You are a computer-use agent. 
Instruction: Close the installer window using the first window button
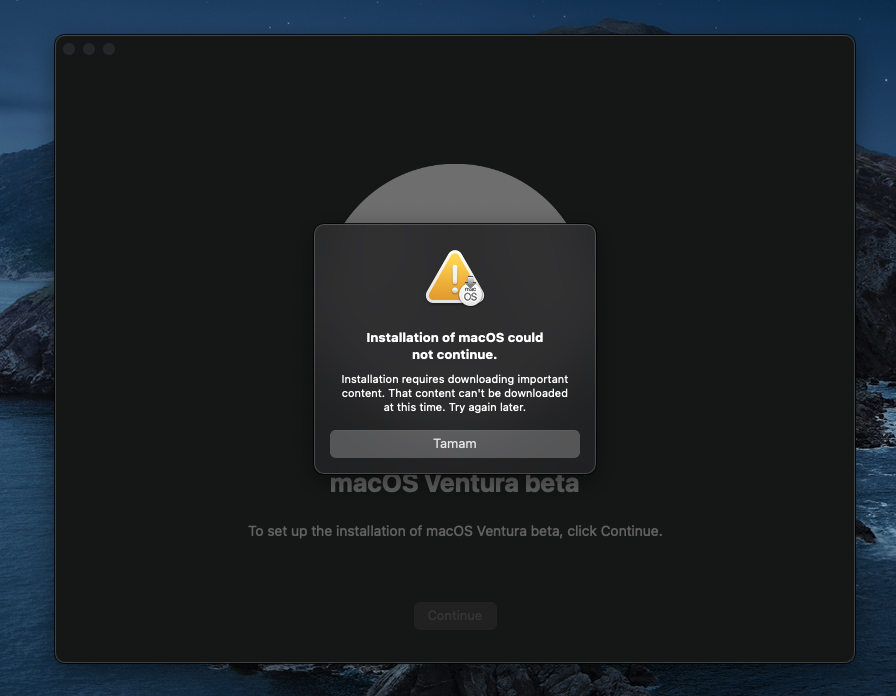tap(69, 49)
